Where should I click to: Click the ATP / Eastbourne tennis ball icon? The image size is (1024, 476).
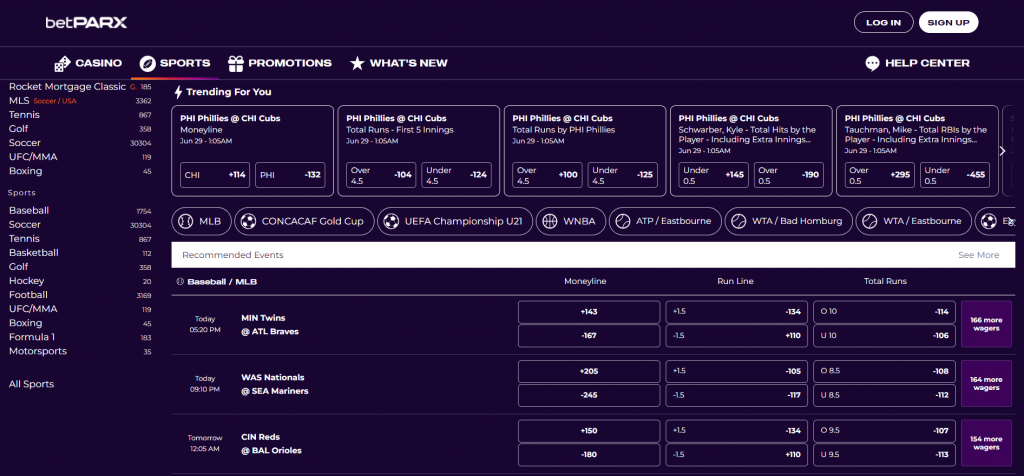[x=622, y=221]
